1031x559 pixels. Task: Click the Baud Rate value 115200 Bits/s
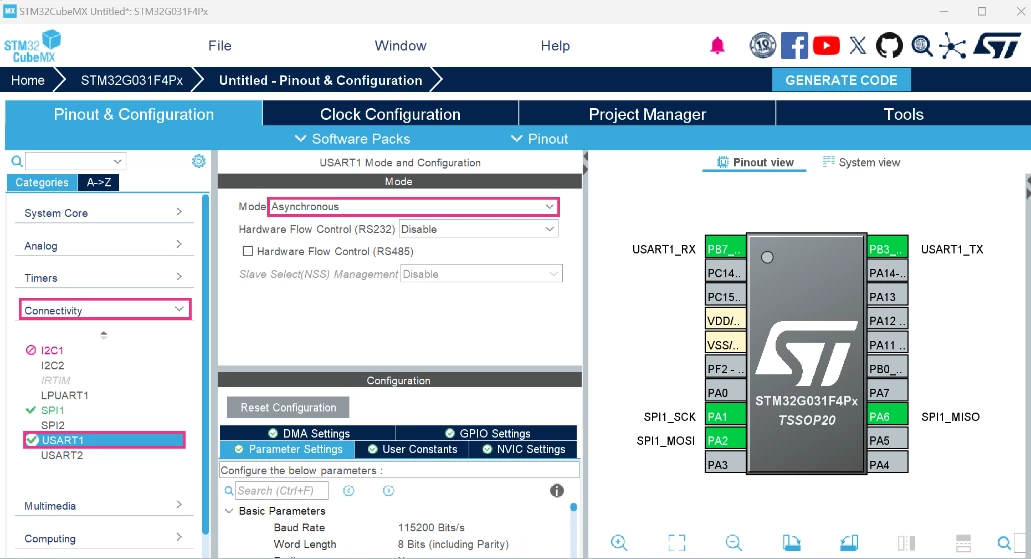click(431, 527)
